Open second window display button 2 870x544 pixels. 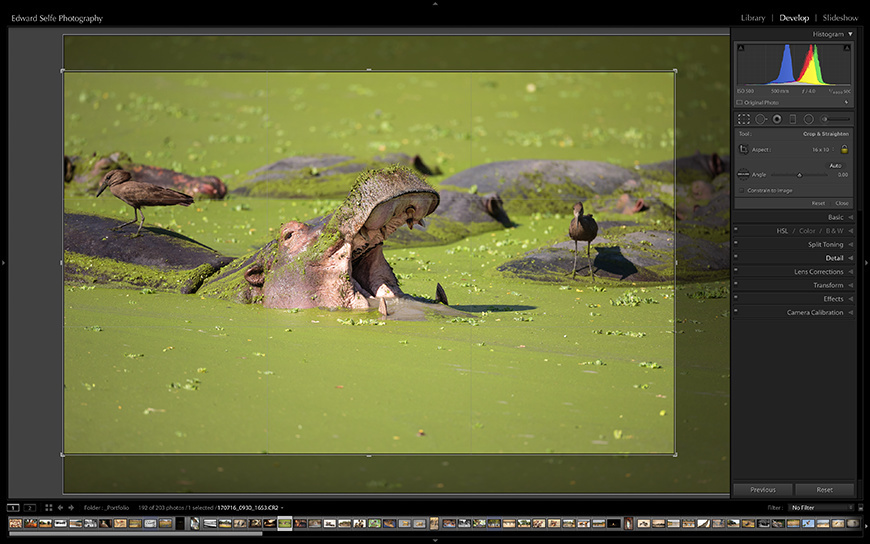[x=30, y=507]
